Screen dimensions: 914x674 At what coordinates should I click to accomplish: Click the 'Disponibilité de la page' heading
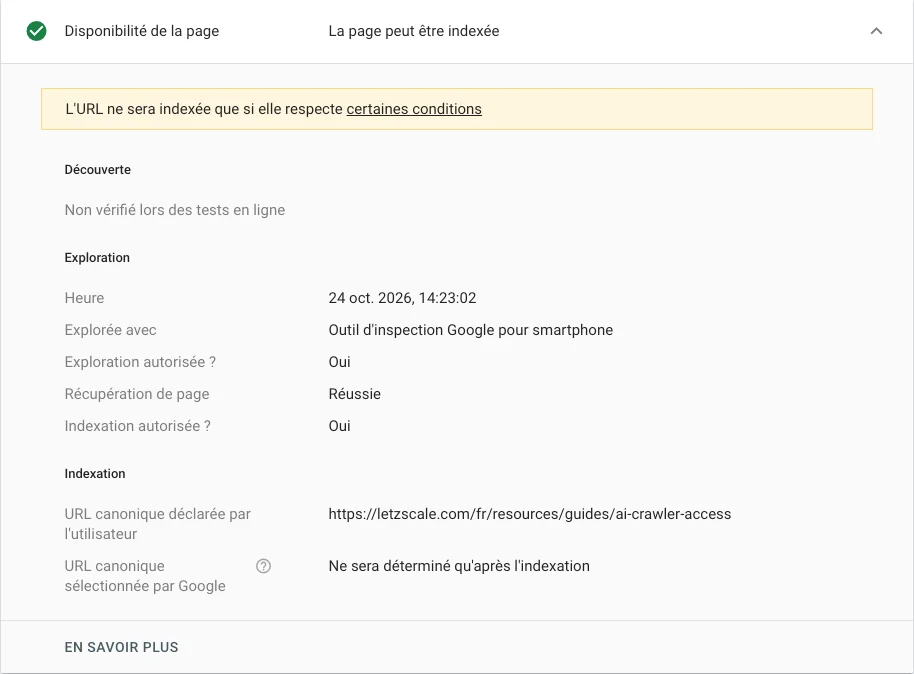[142, 31]
